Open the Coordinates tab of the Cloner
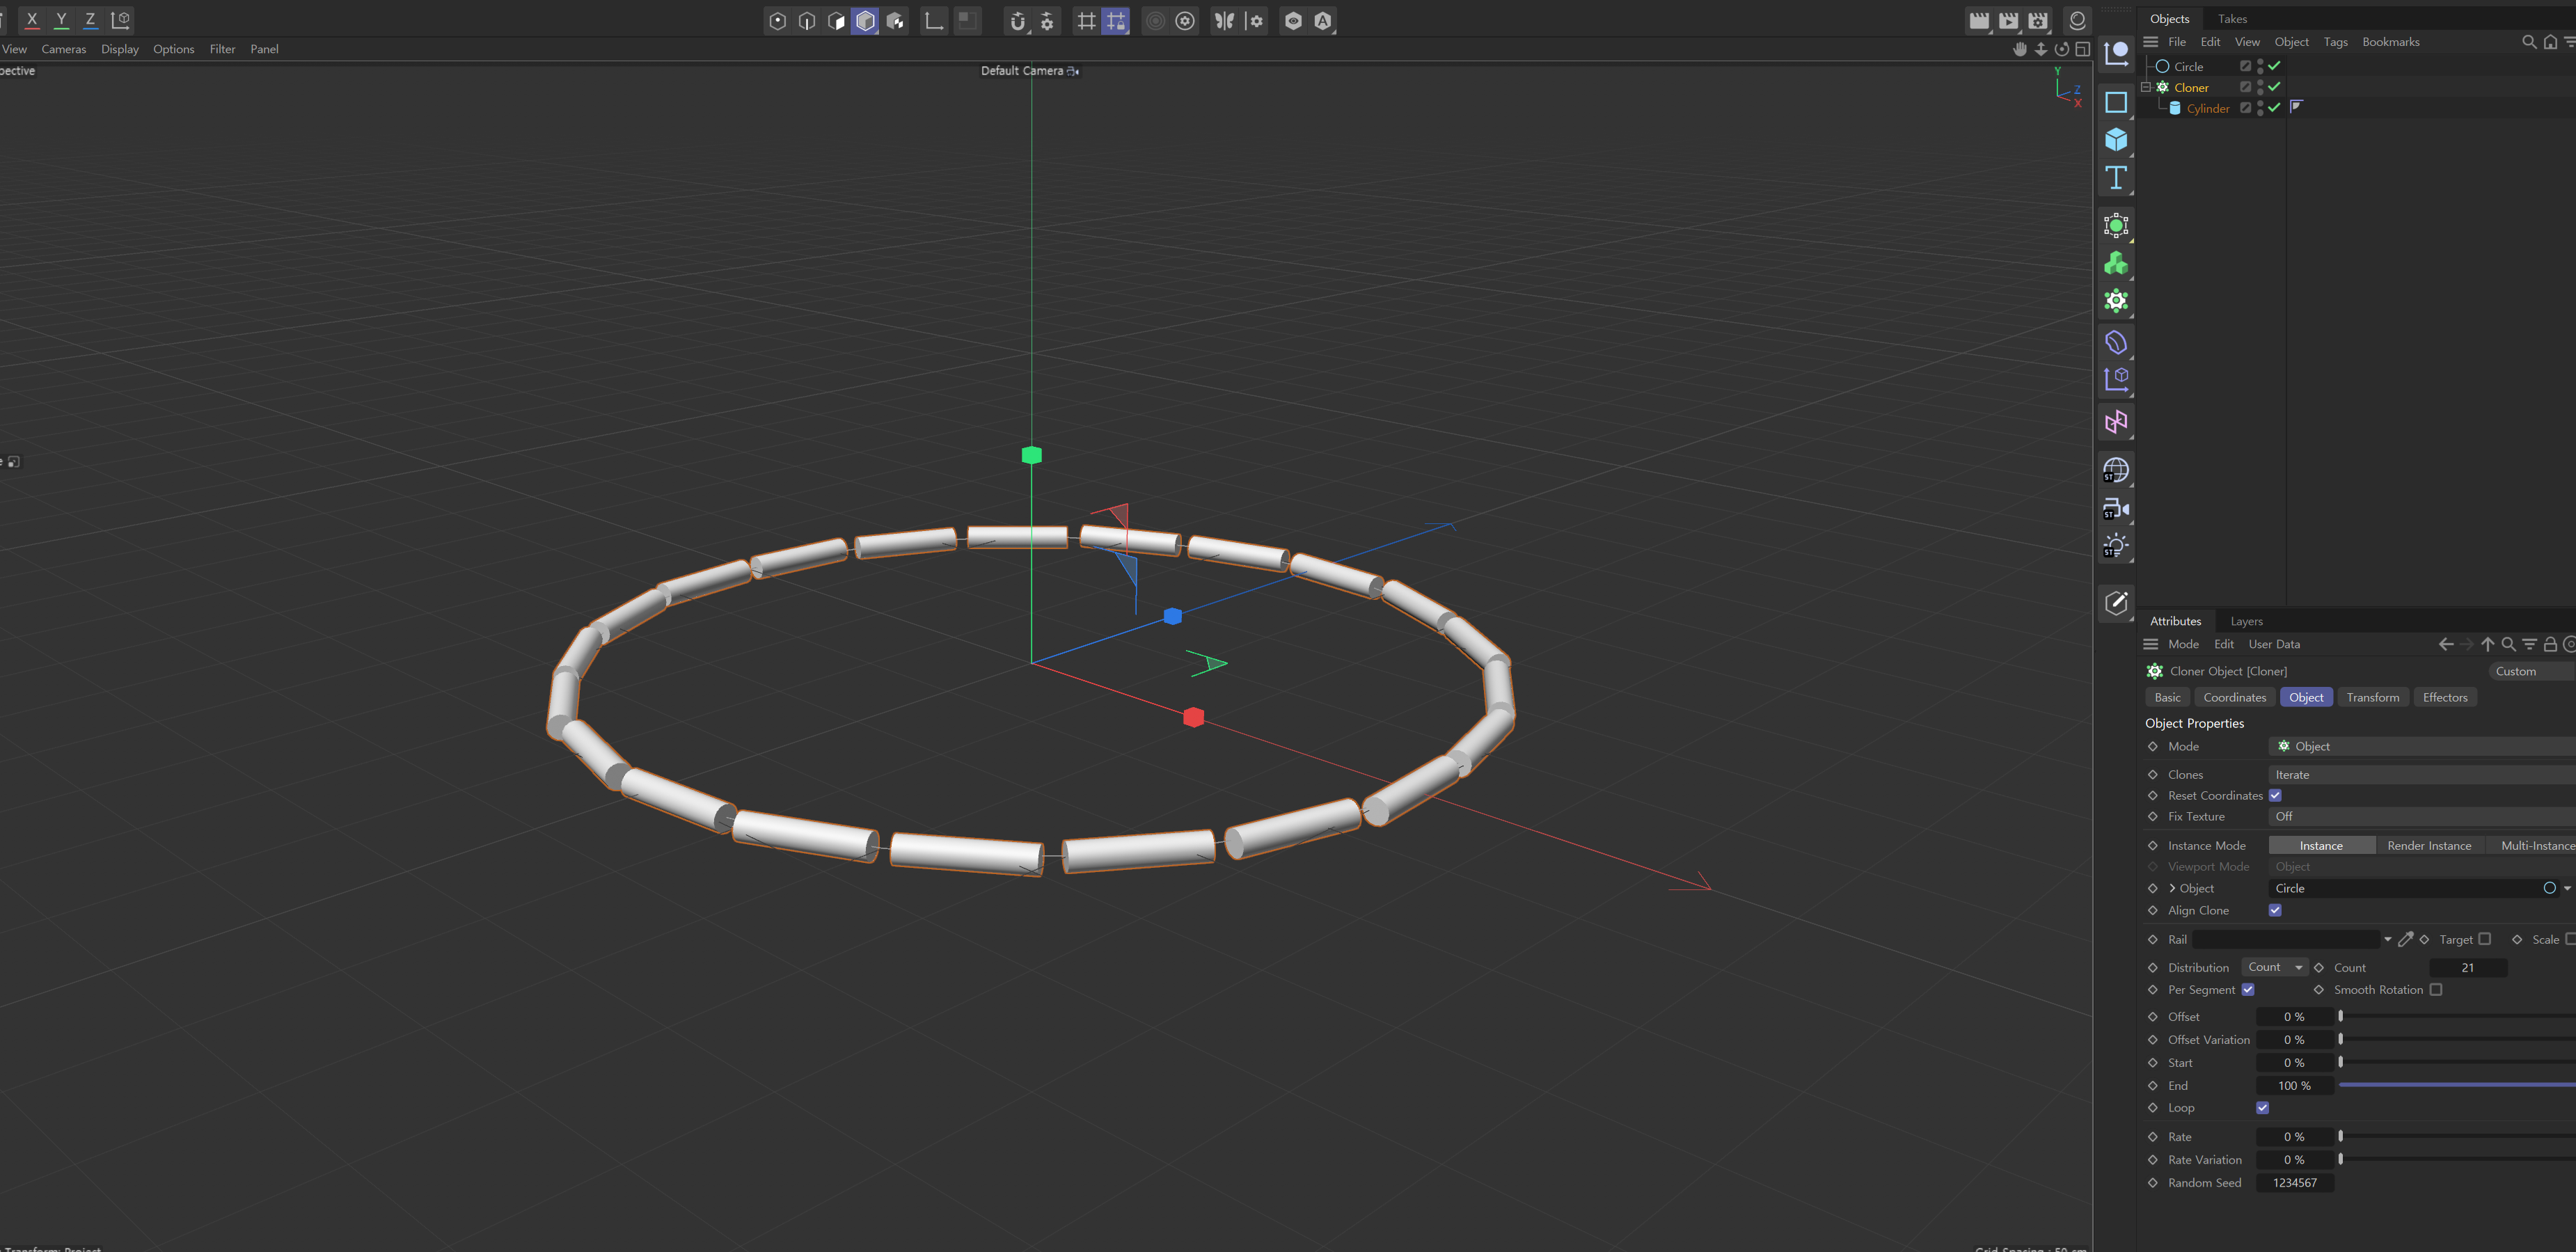 tap(2235, 697)
